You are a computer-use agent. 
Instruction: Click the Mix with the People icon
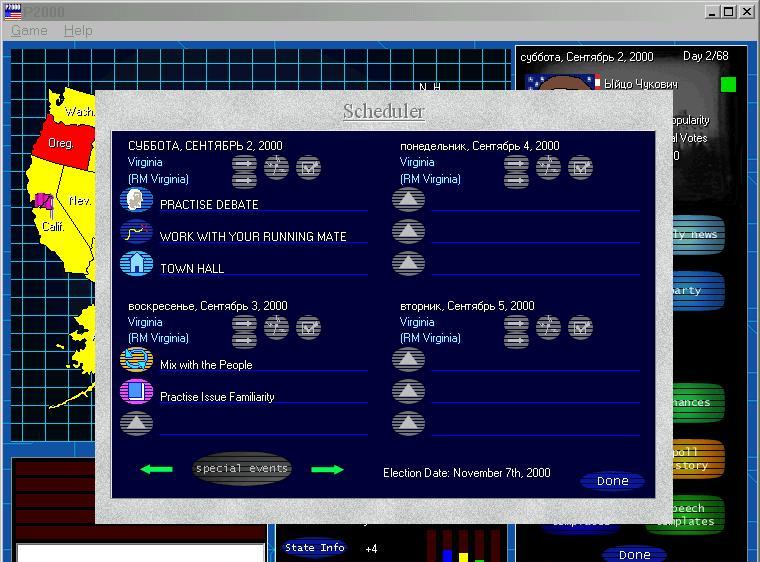coord(136,361)
